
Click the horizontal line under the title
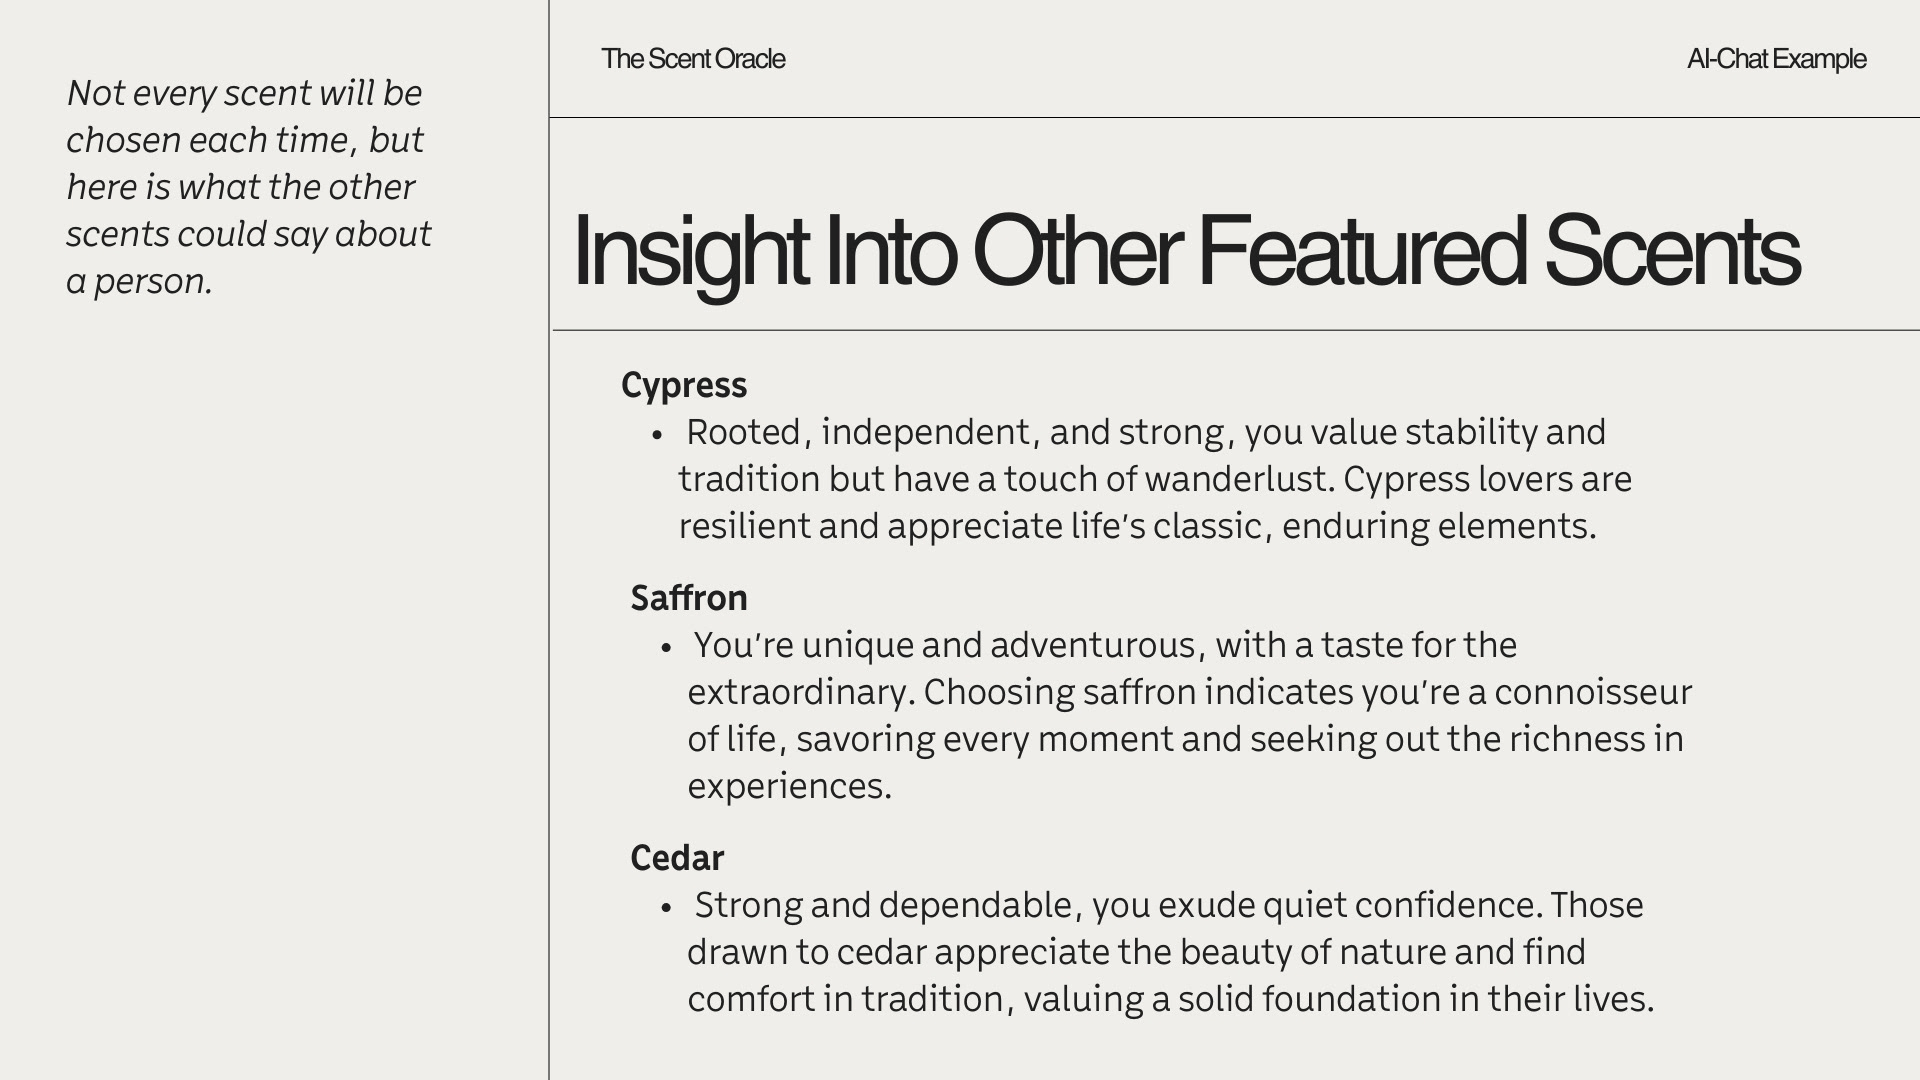1236,330
